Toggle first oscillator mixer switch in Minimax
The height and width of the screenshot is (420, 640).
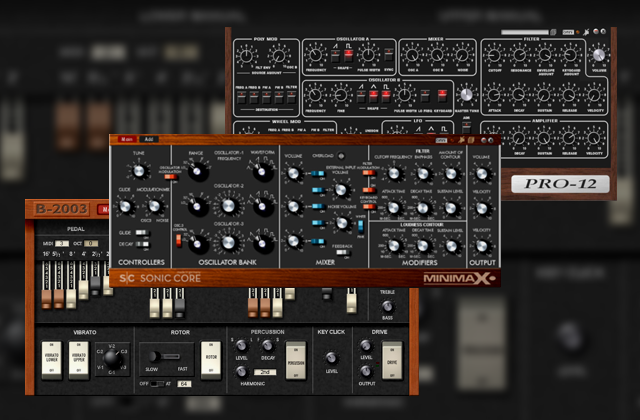click(x=317, y=174)
